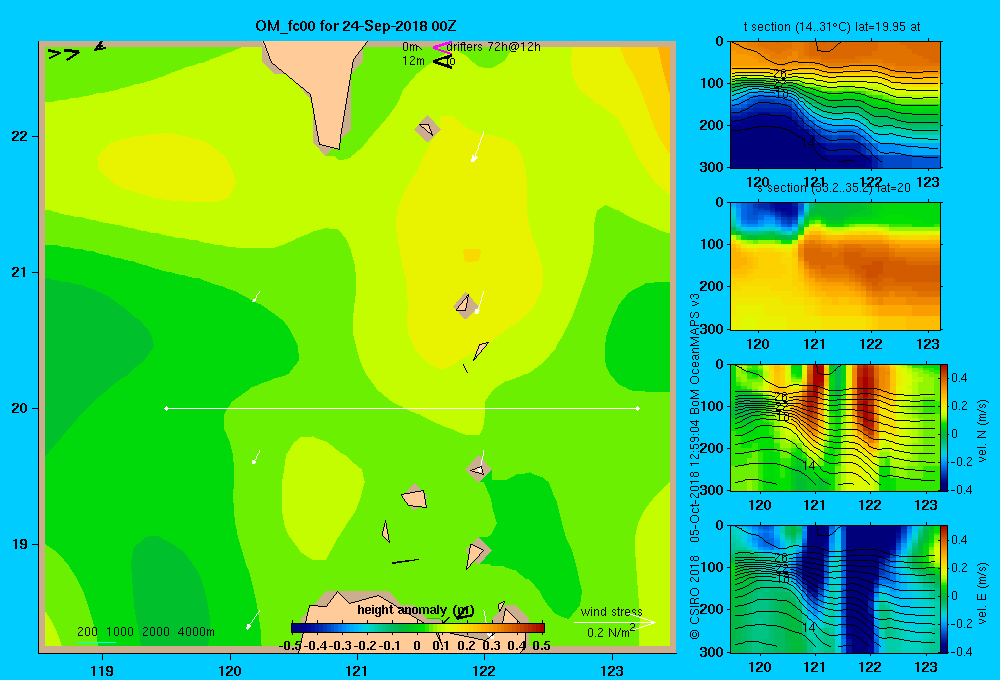Open the salinity section plot
This screenshot has width=1000, height=680.
835,266
